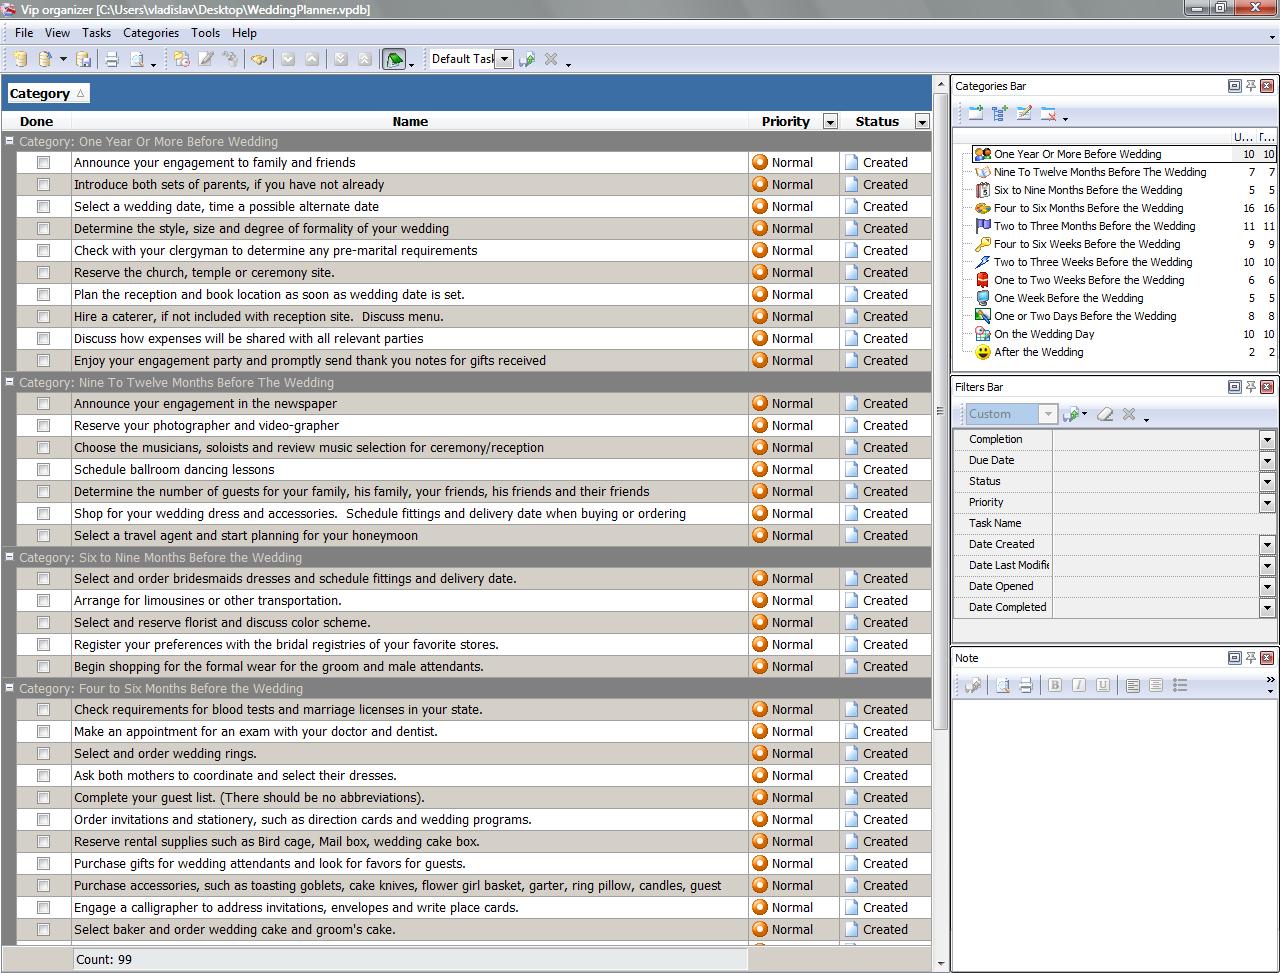Click the eraser clear filter icon
The height and width of the screenshot is (973, 1280).
point(1105,414)
